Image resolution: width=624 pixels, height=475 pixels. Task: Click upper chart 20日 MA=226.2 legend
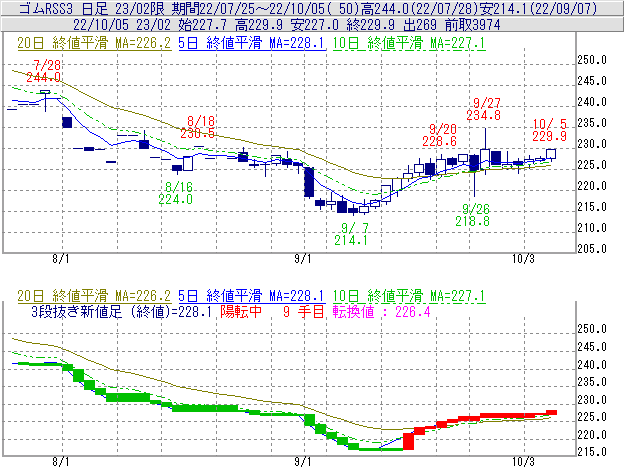[94, 43]
